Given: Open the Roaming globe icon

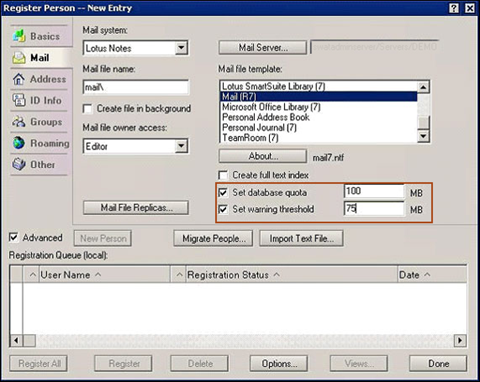Looking at the screenshot, I should [x=19, y=143].
